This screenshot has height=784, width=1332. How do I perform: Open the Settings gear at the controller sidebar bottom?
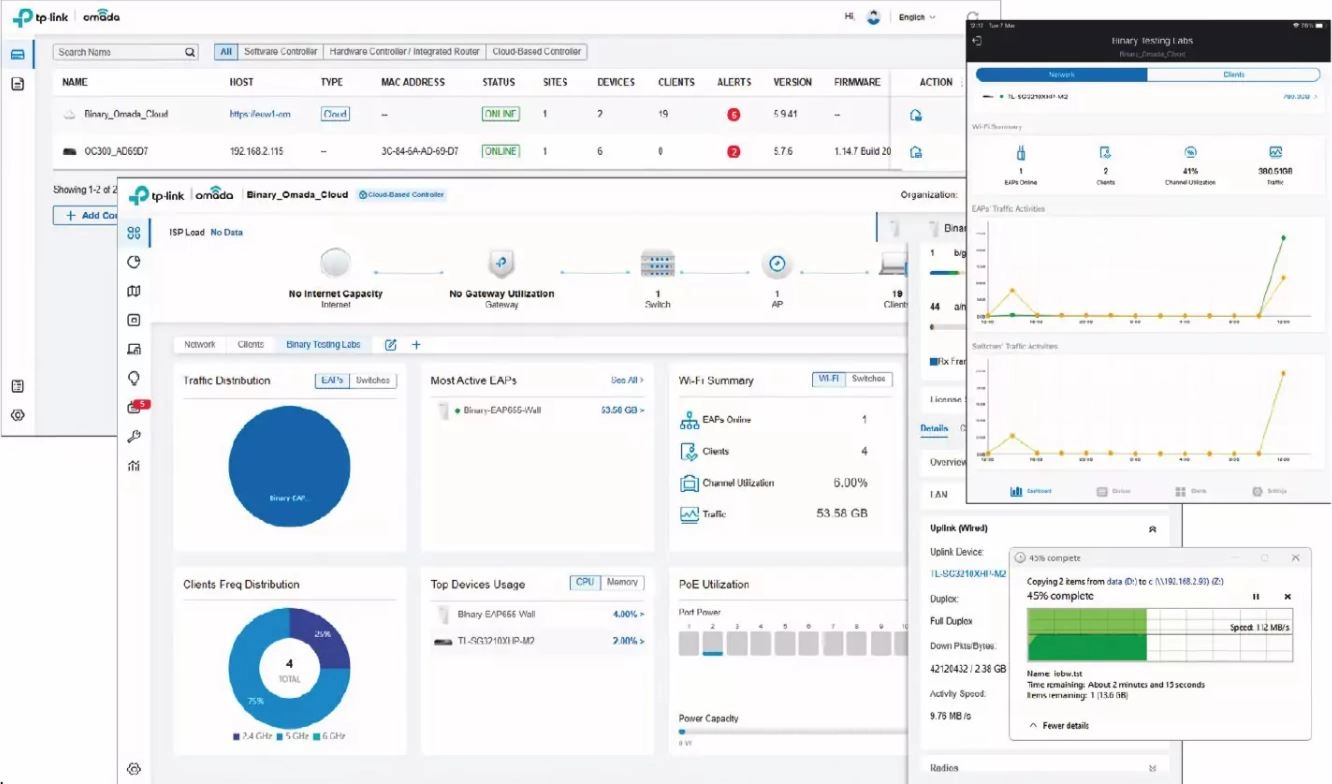[134, 768]
